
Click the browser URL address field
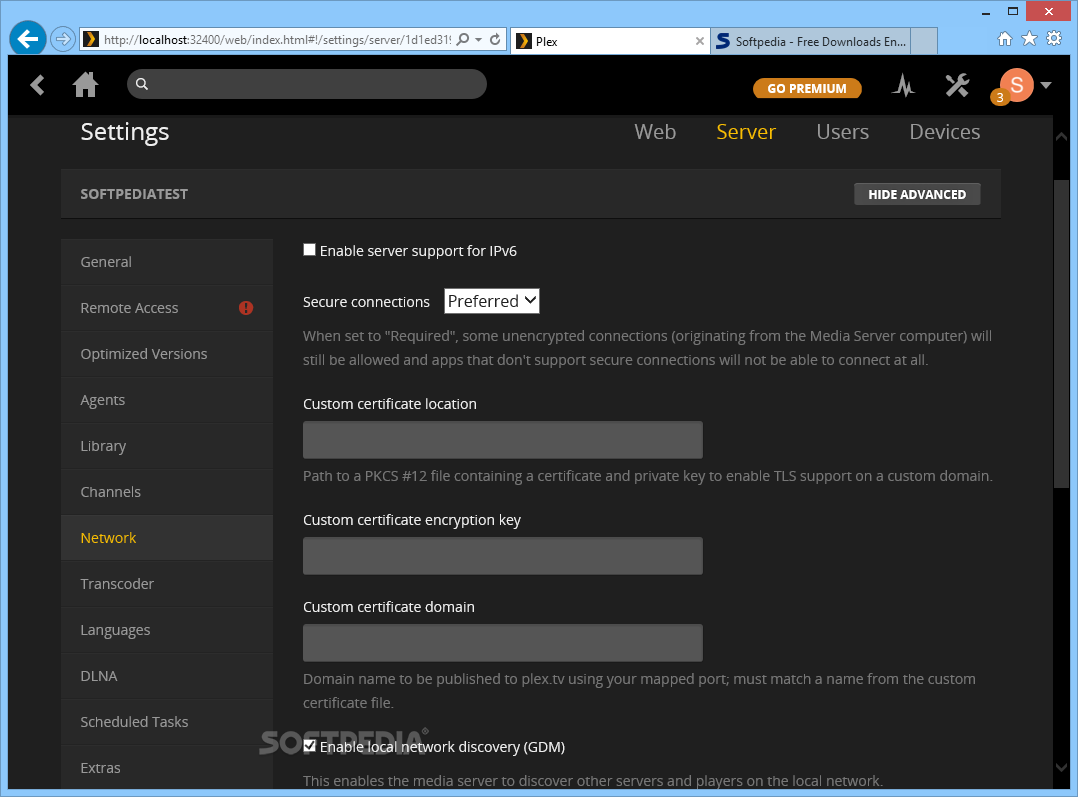coord(277,39)
